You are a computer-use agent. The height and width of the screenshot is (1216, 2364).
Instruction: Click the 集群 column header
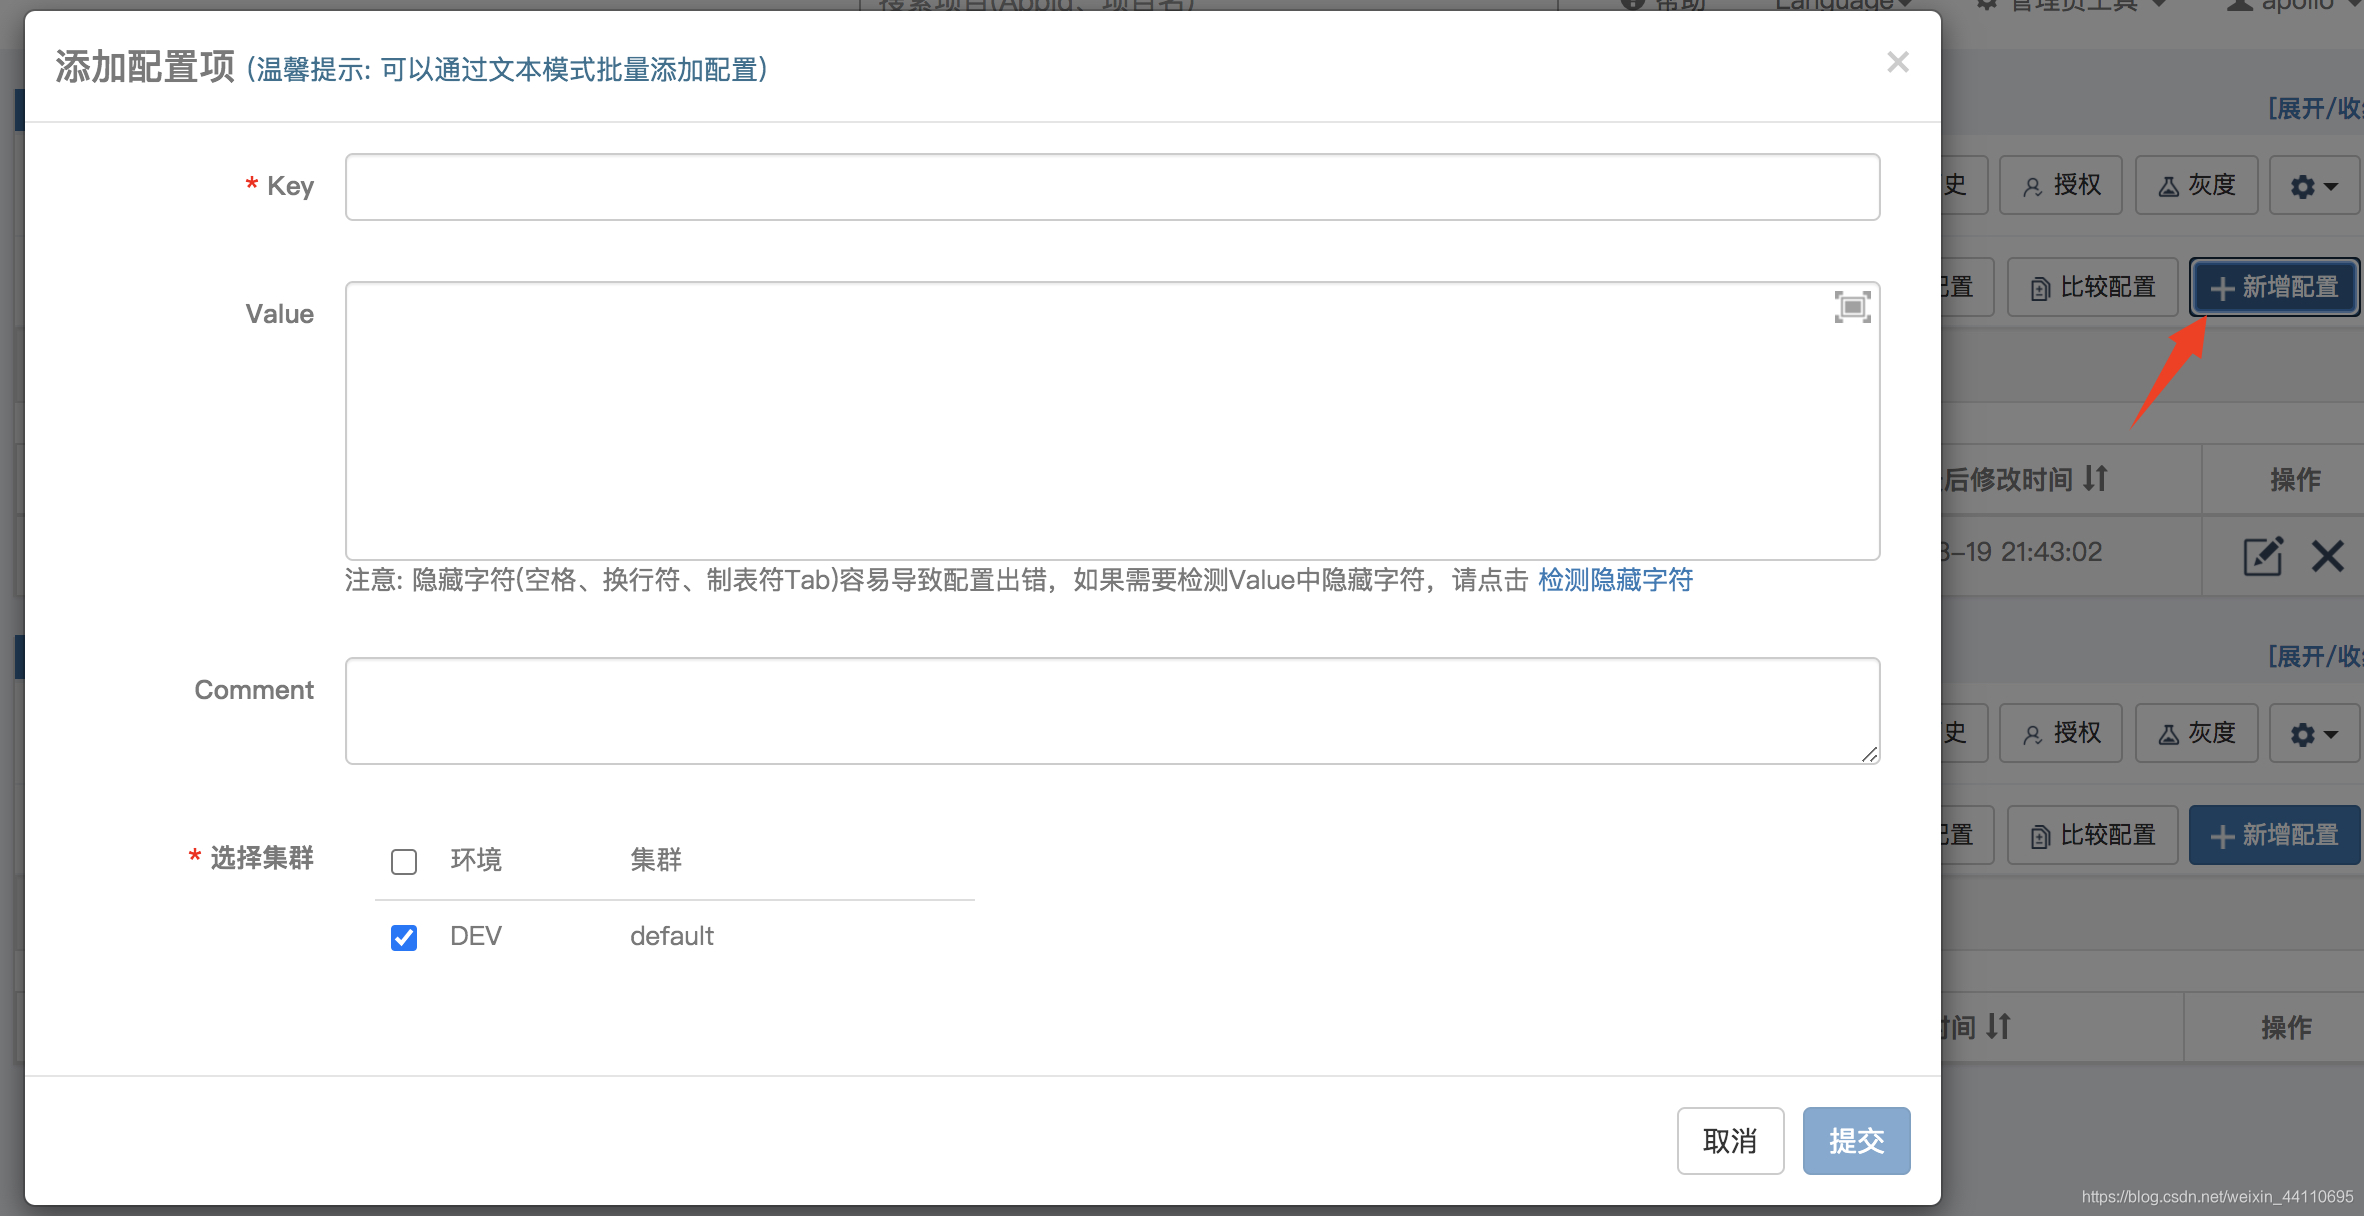point(656,859)
